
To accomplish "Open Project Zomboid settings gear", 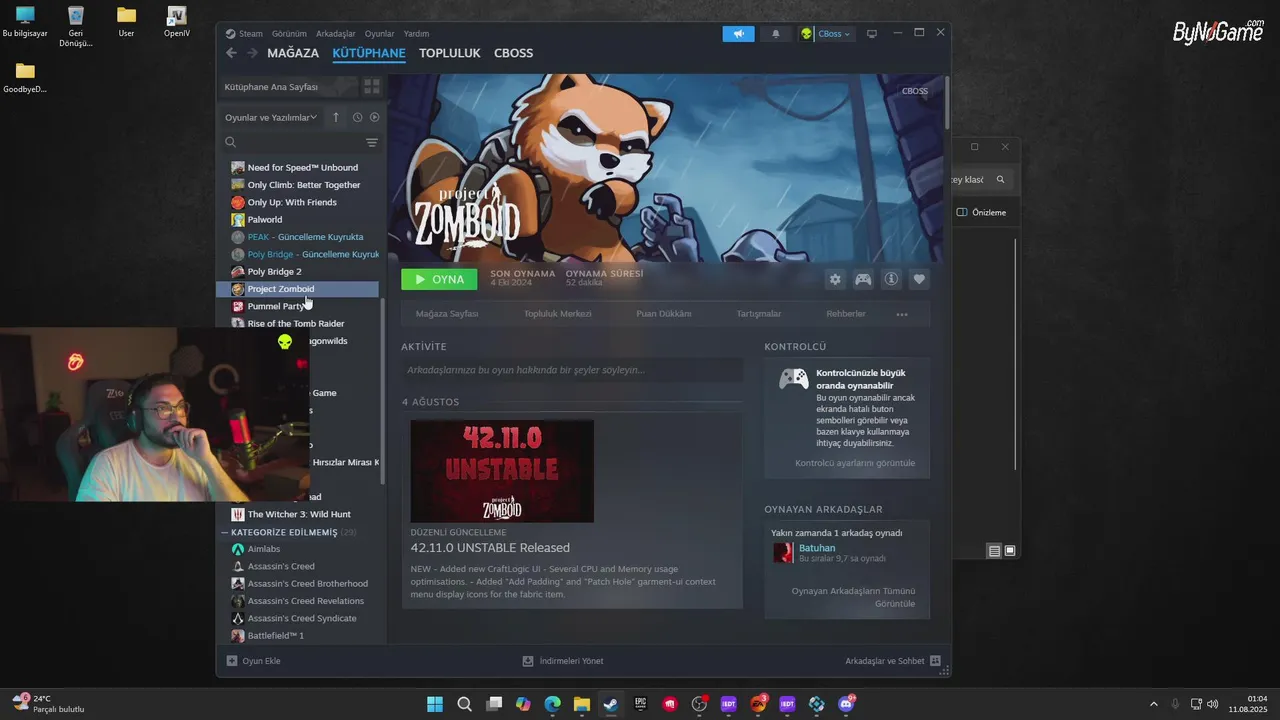I will (x=835, y=279).
